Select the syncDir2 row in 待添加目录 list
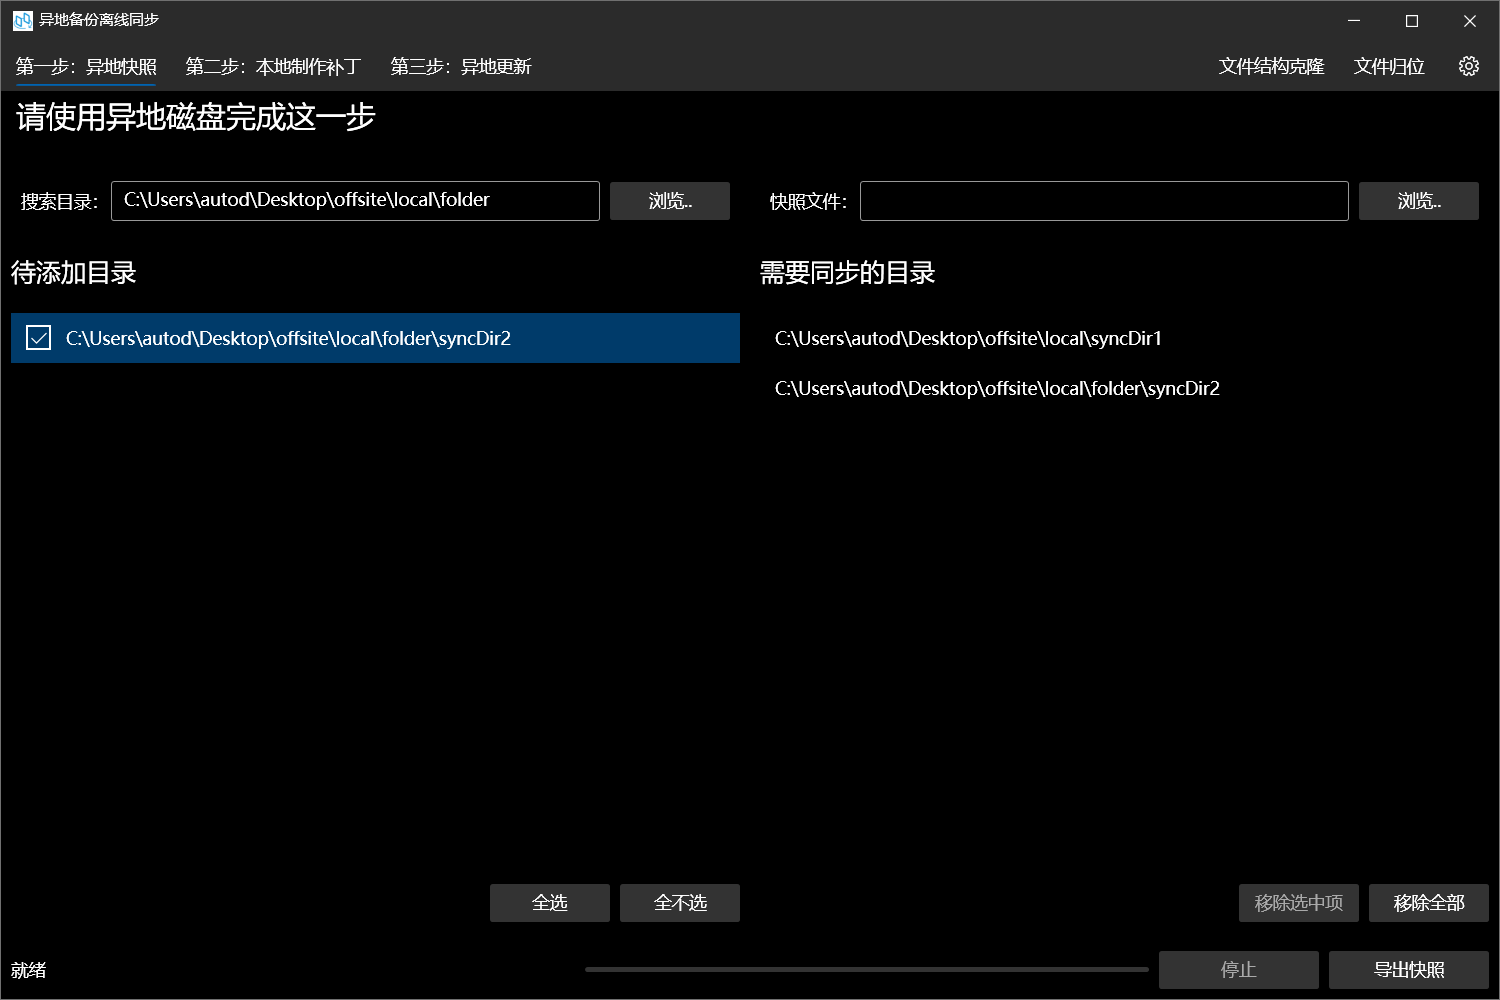Image resolution: width=1500 pixels, height=1000 pixels. [375, 338]
